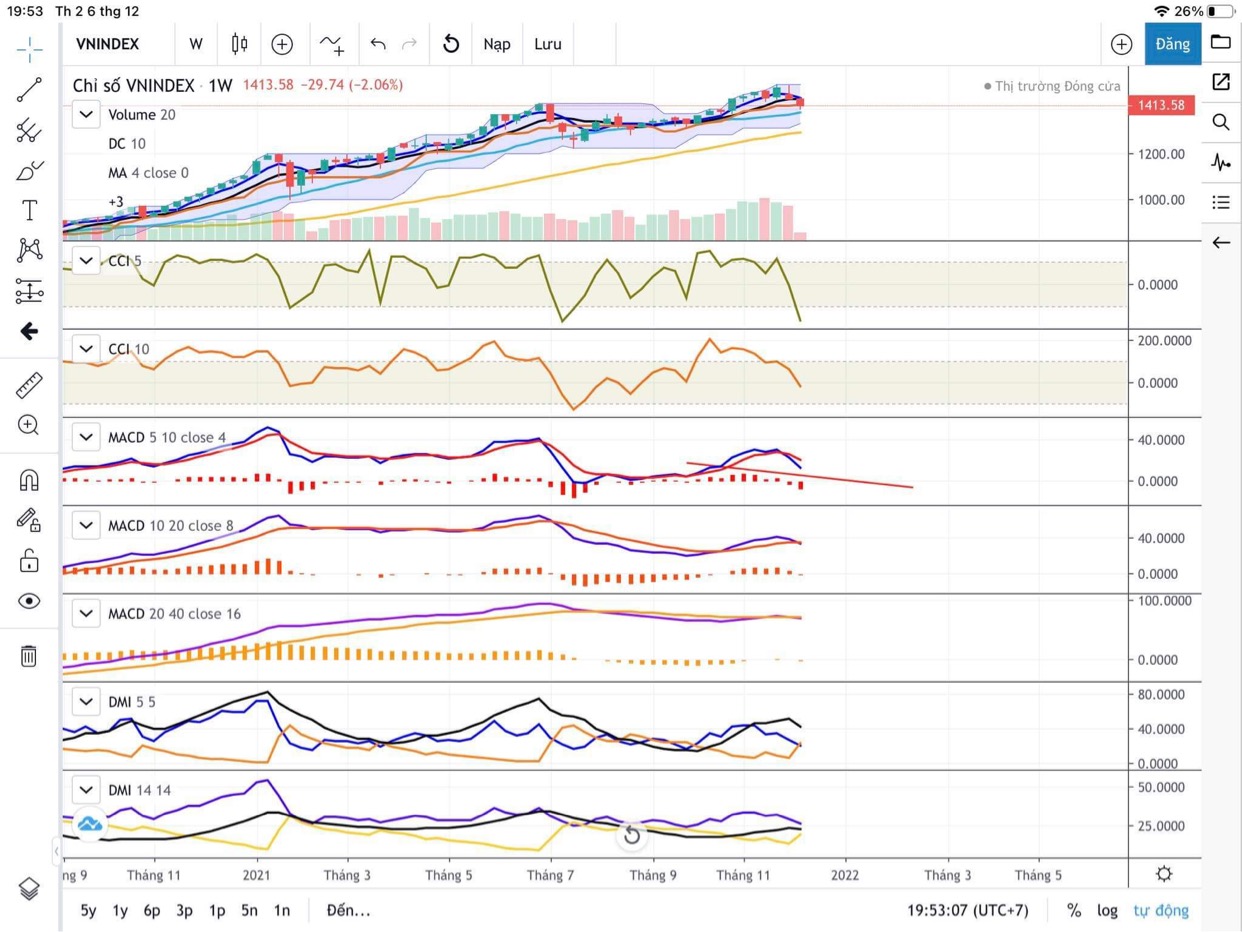Click the cloud icon on DMI 14 pane
The image size is (1242, 932).
point(89,824)
